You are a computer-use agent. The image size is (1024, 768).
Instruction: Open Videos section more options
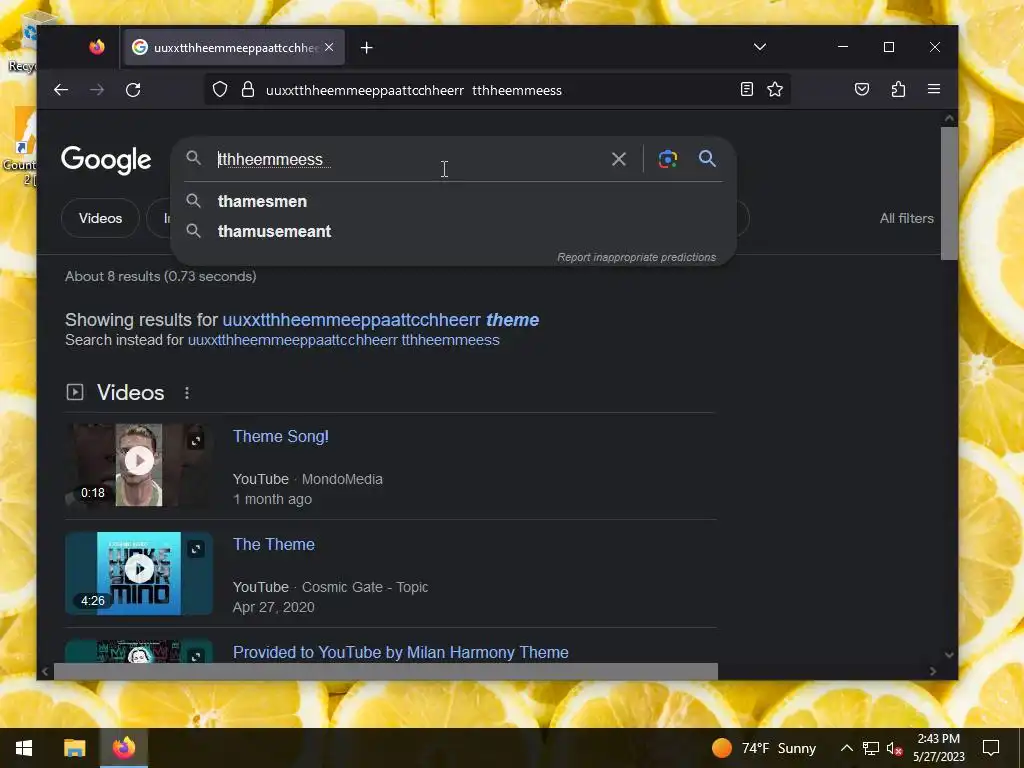pos(187,392)
